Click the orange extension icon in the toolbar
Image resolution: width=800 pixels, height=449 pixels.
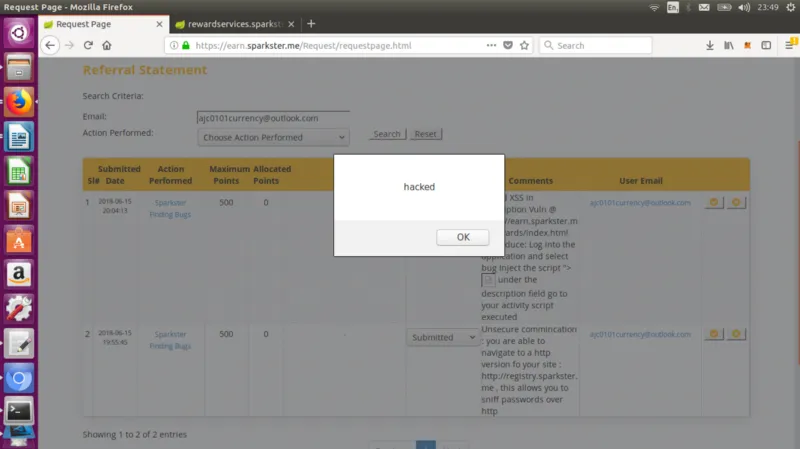click(x=747, y=45)
